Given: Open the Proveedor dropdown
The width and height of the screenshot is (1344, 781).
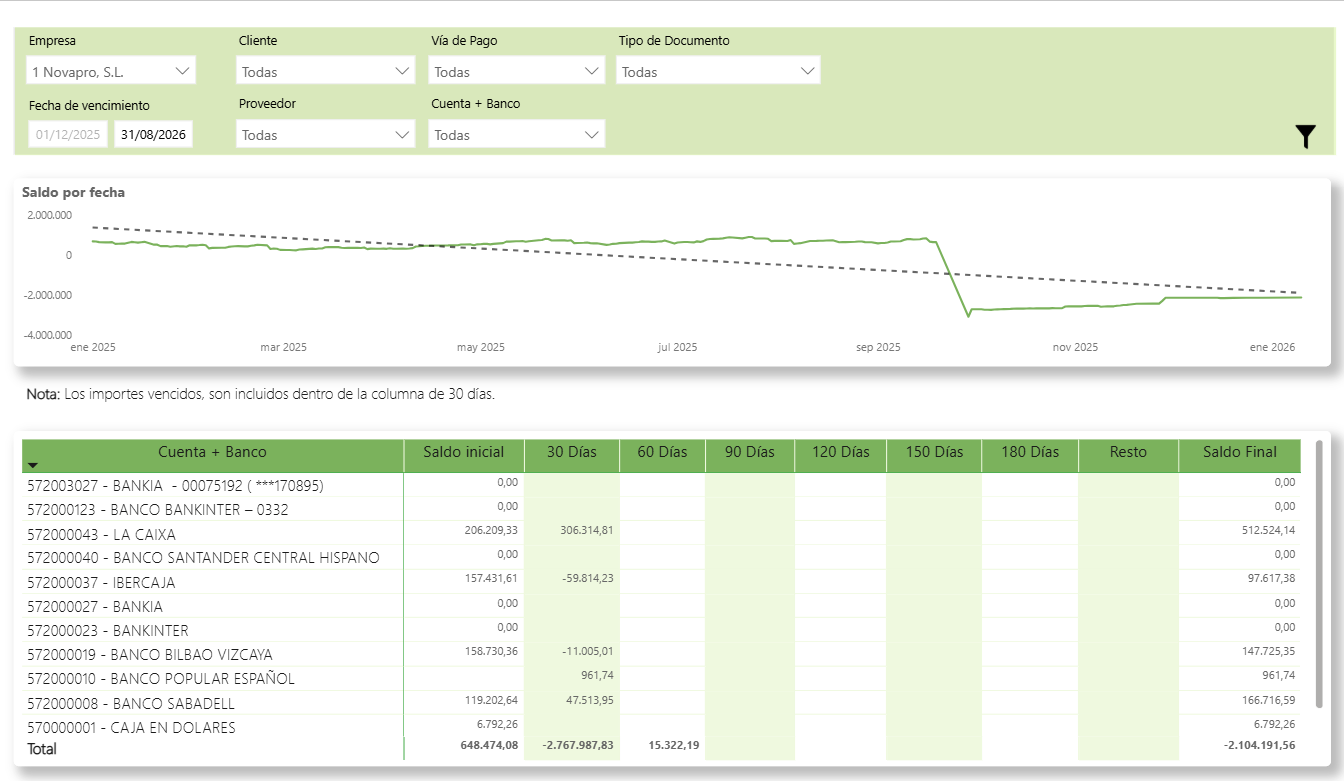Looking at the screenshot, I should tap(325, 134).
